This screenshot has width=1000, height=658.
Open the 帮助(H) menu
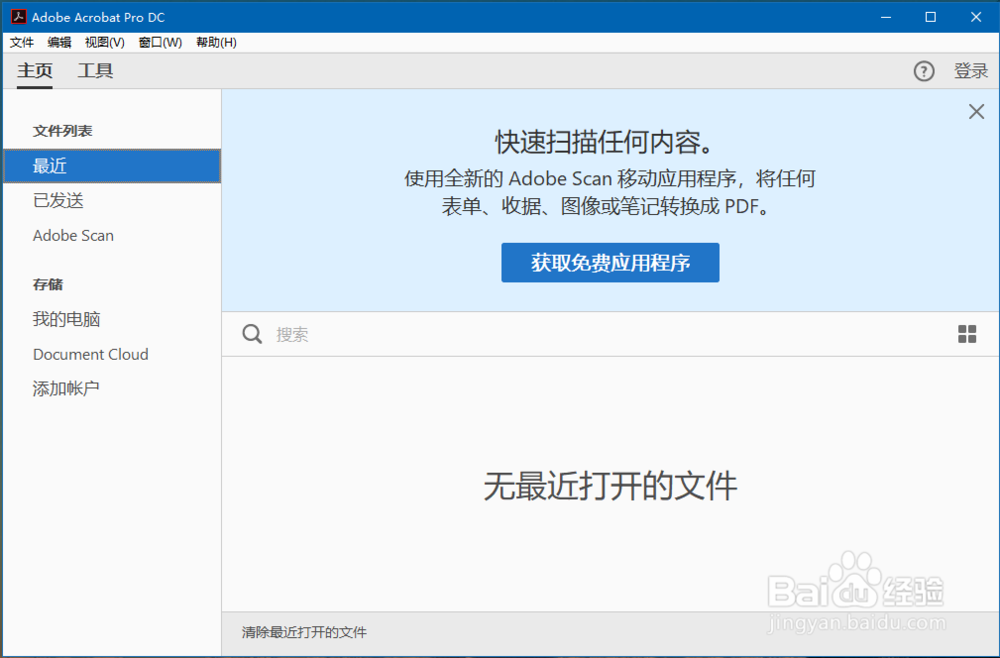pyautogui.click(x=216, y=42)
